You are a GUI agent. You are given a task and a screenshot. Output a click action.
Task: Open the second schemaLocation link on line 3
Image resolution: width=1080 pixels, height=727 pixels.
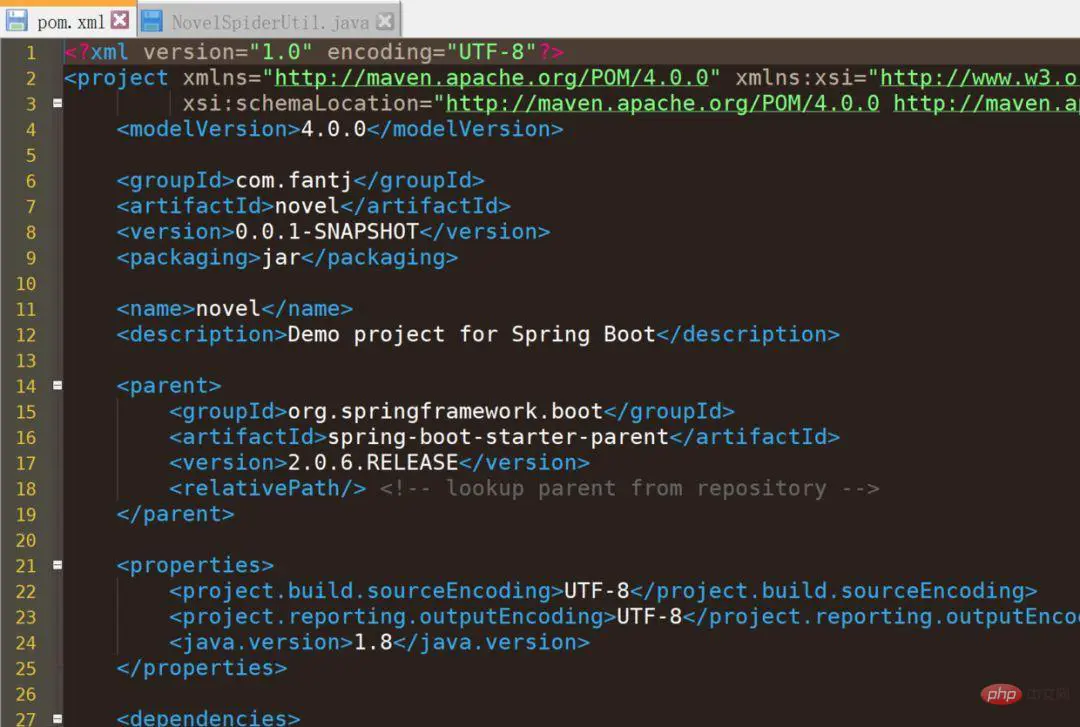coord(985,103)
